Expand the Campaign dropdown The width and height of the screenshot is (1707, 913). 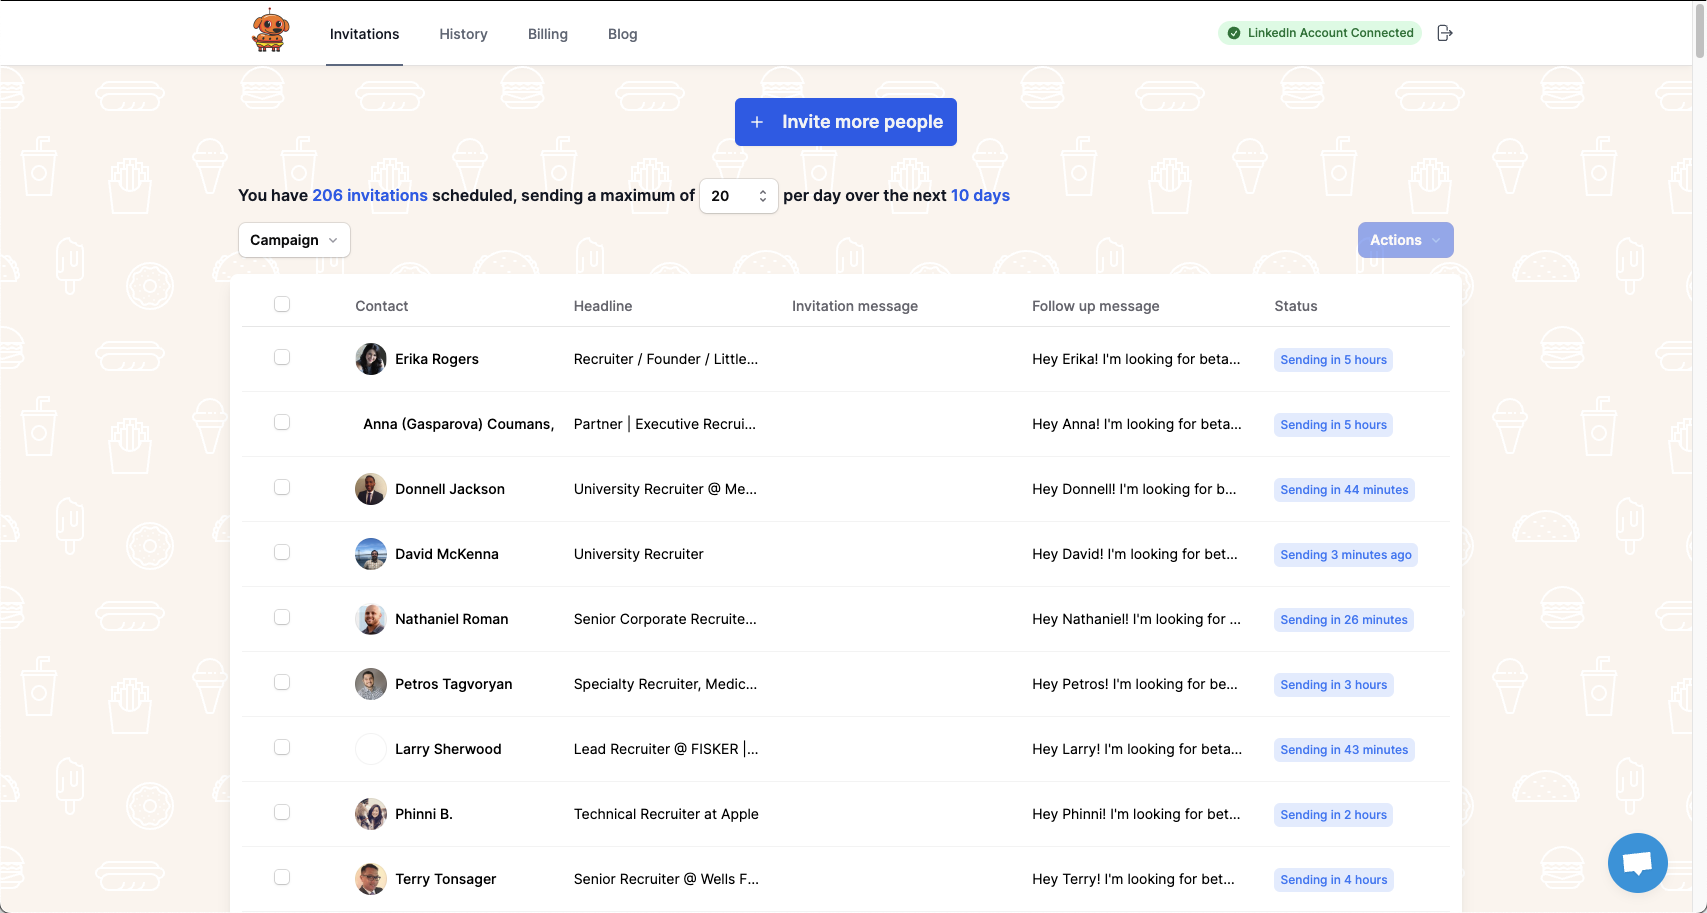click(x=294, y=240)
